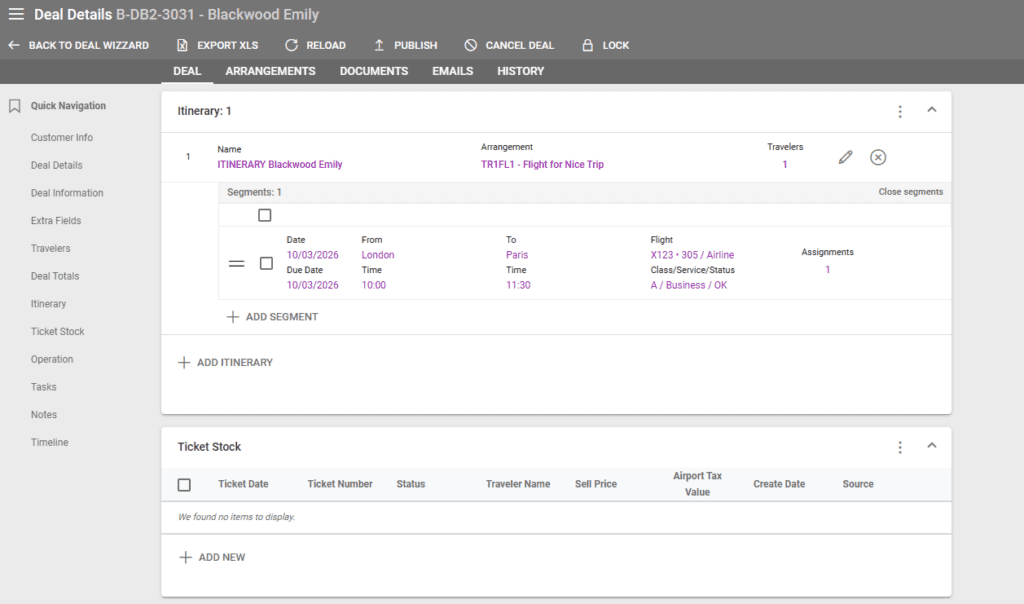Screen dimensions: 1024x604
Task: Open TR1FL1 Flight for Nice Trip arrangement
Action: [542, 165]
